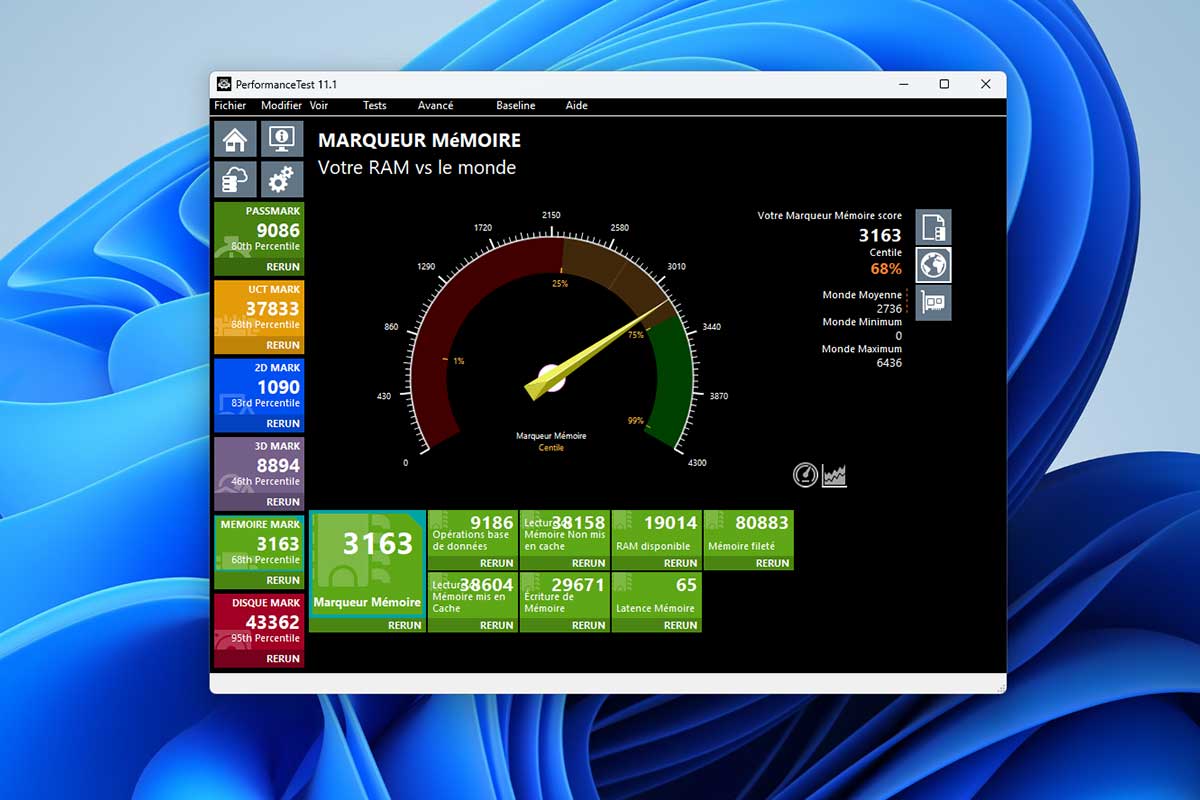Click the cloud baseline upload icon
1200x800 pixels.
tap(235, 179)
